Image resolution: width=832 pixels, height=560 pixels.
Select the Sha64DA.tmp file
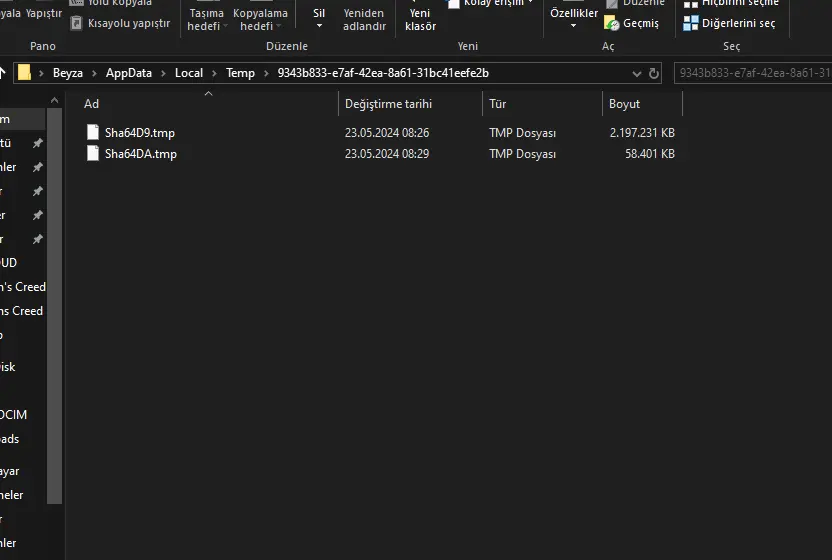[x=141, y=154]
